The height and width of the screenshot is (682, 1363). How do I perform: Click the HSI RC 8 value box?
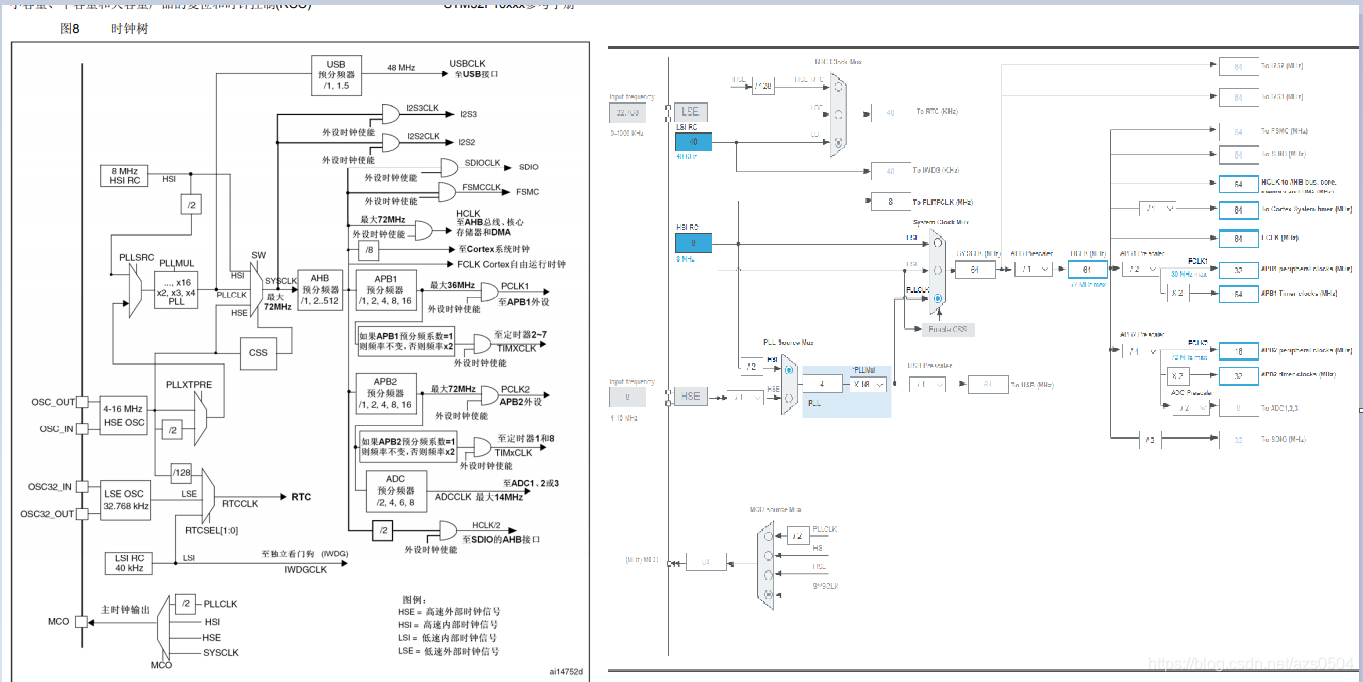[x=693, y=242]
